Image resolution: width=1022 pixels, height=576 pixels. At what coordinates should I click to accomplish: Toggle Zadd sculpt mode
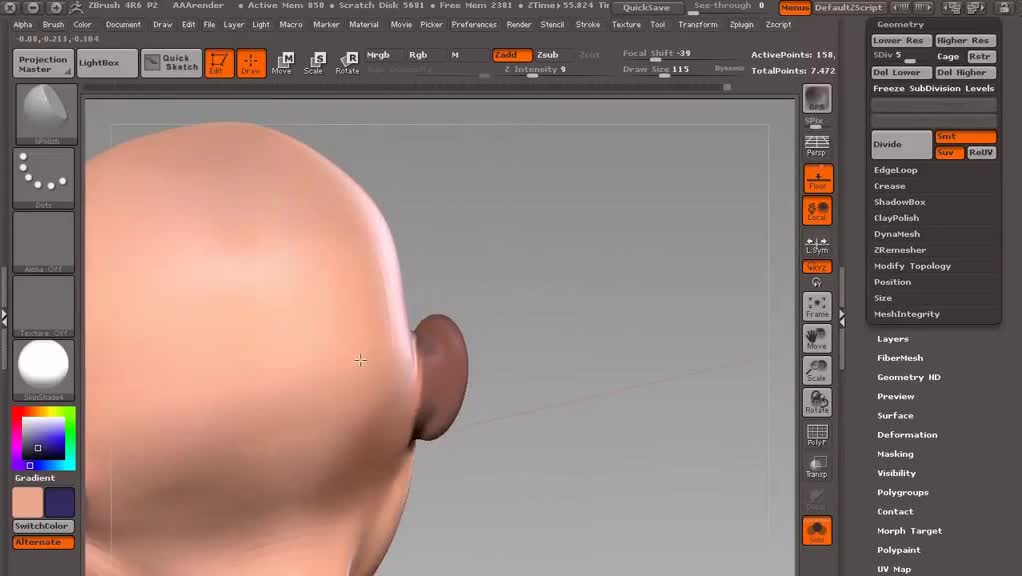(x=512, y=55)
